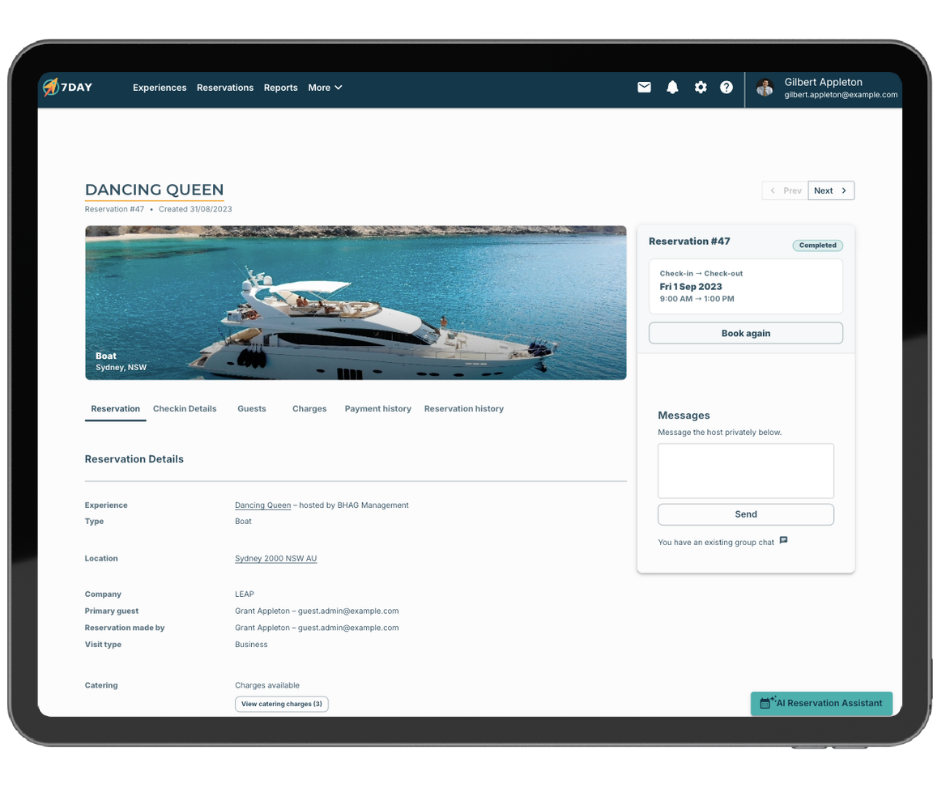Go to the Next reservation

[x=831, y=190]
